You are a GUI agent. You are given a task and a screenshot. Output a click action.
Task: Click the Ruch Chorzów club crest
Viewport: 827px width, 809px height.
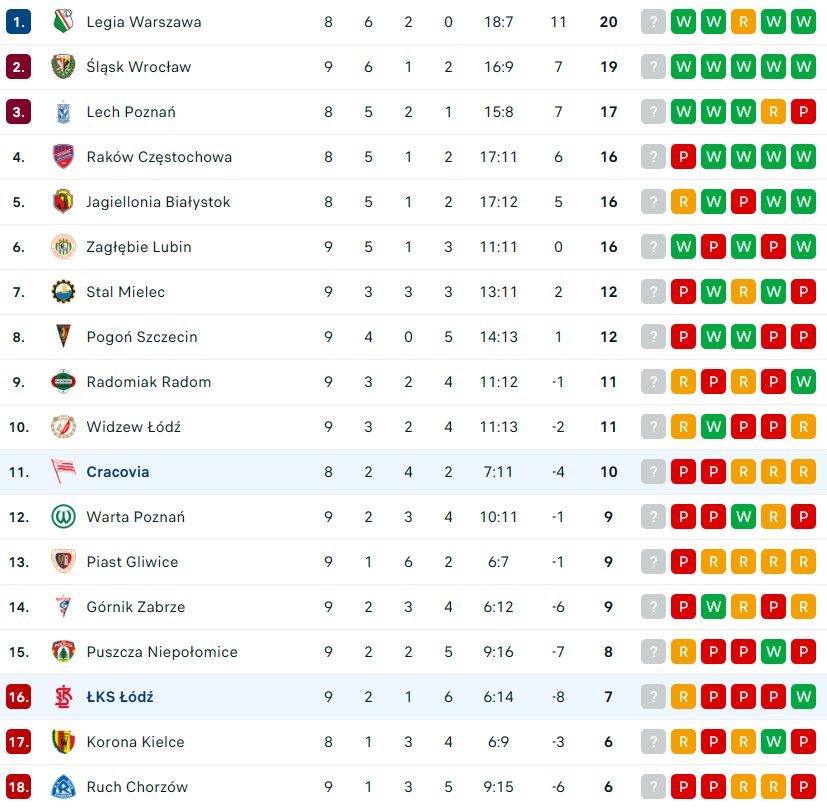click(x=63, y=787)
